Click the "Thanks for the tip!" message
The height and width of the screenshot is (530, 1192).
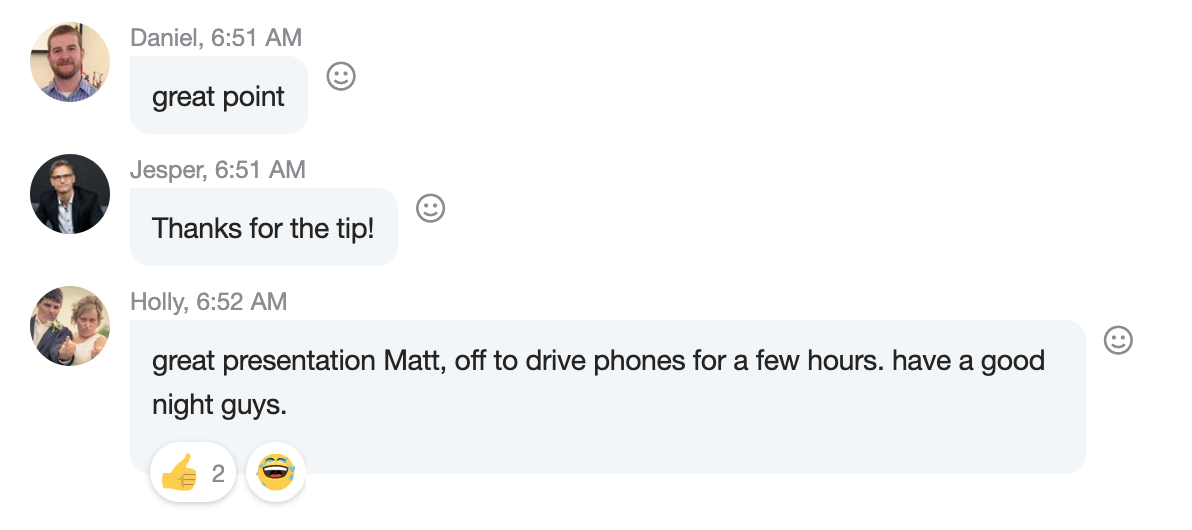tap(263, 228)
